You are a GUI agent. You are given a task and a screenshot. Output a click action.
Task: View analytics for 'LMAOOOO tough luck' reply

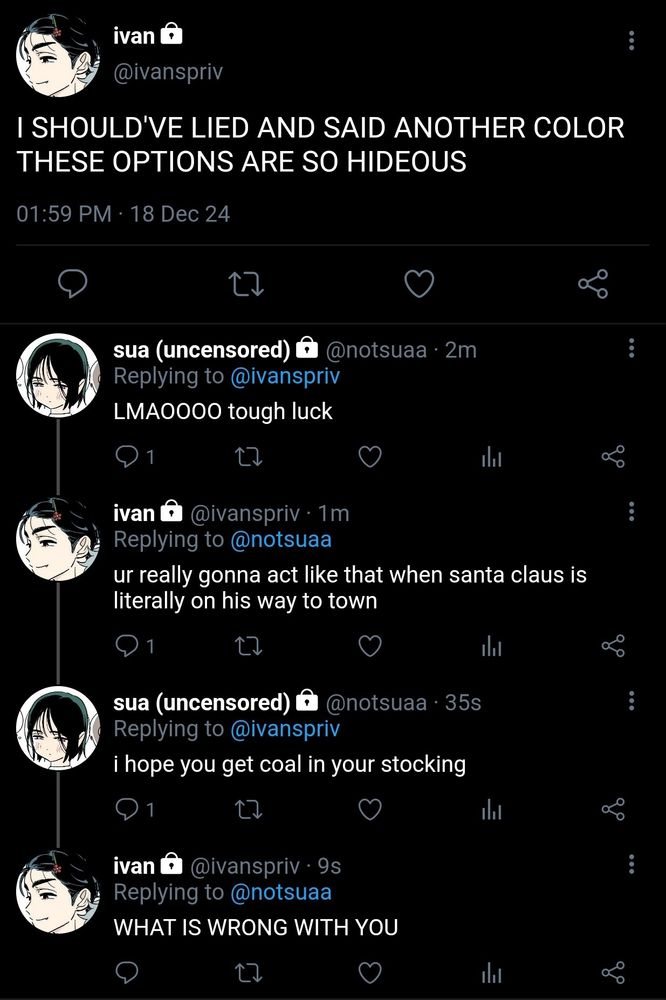[491, 457]
